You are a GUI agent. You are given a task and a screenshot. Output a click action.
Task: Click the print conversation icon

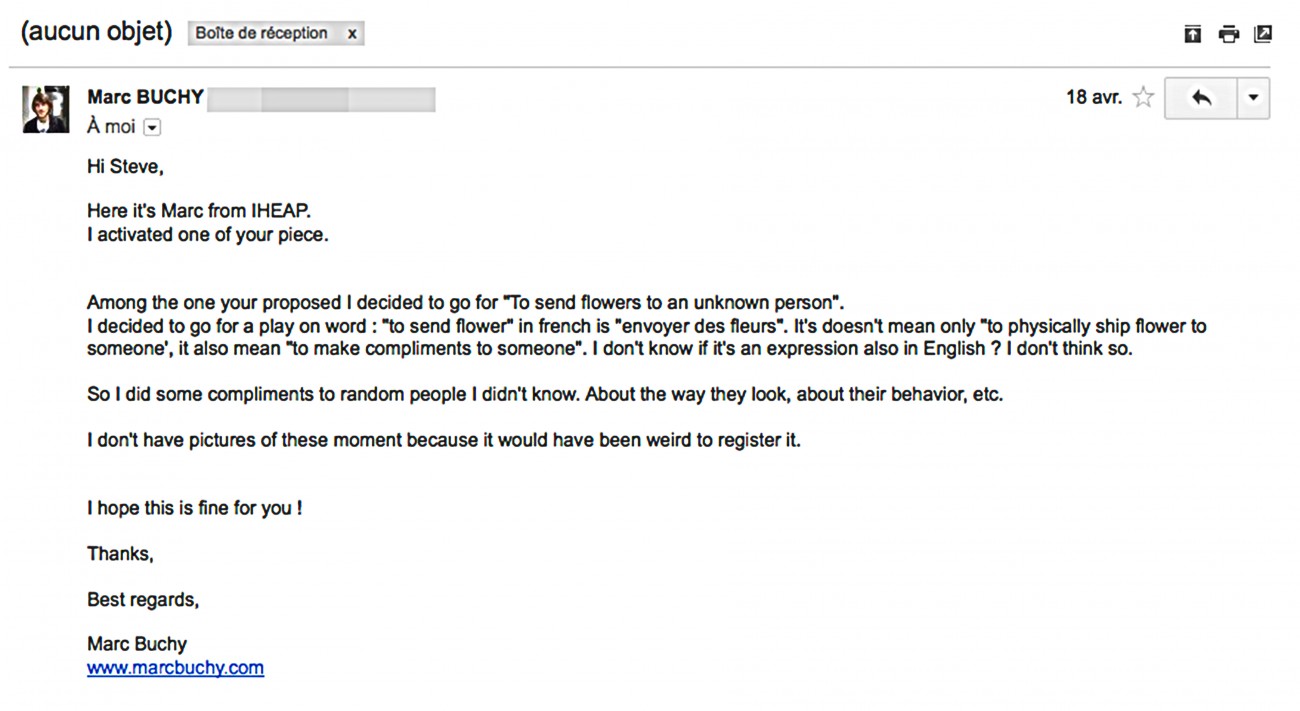click(1228, 34)
